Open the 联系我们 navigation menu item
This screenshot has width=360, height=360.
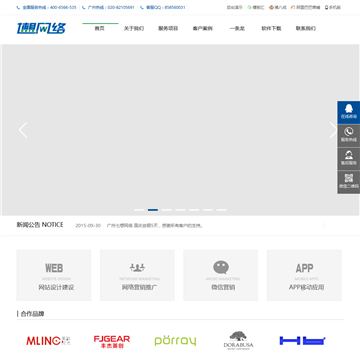[306, 29]
